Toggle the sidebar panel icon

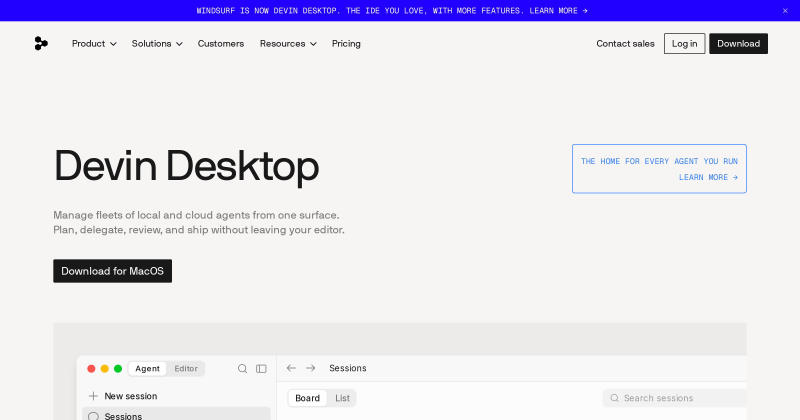click(261, 368)
